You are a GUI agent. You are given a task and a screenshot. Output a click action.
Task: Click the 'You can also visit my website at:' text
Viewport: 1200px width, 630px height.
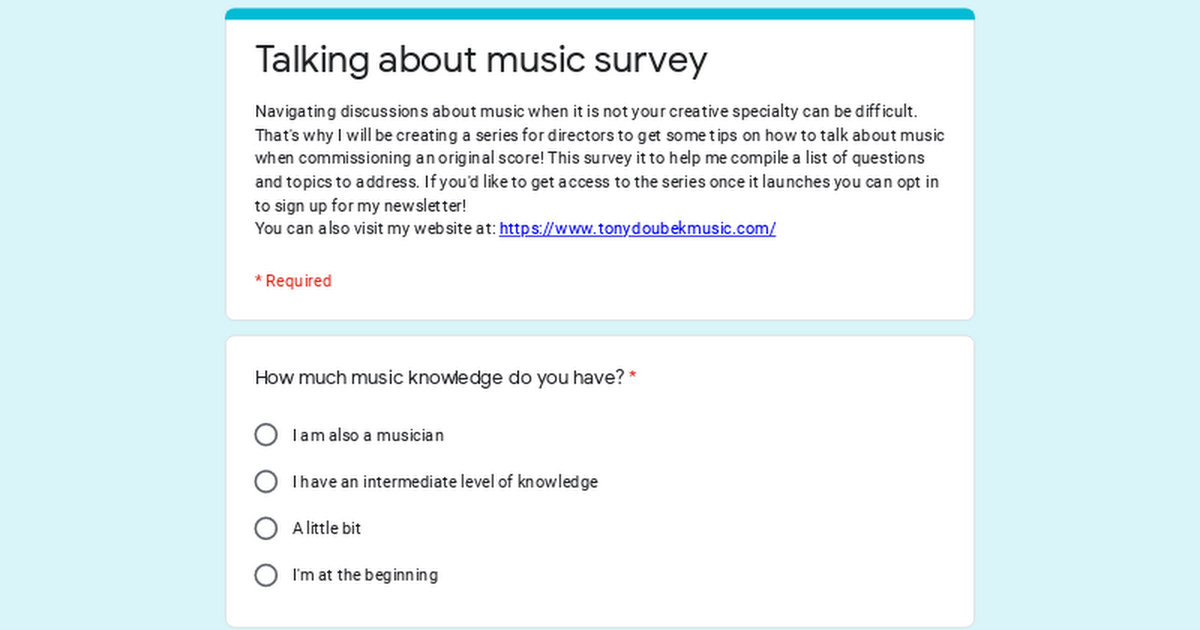coord(375,228)
